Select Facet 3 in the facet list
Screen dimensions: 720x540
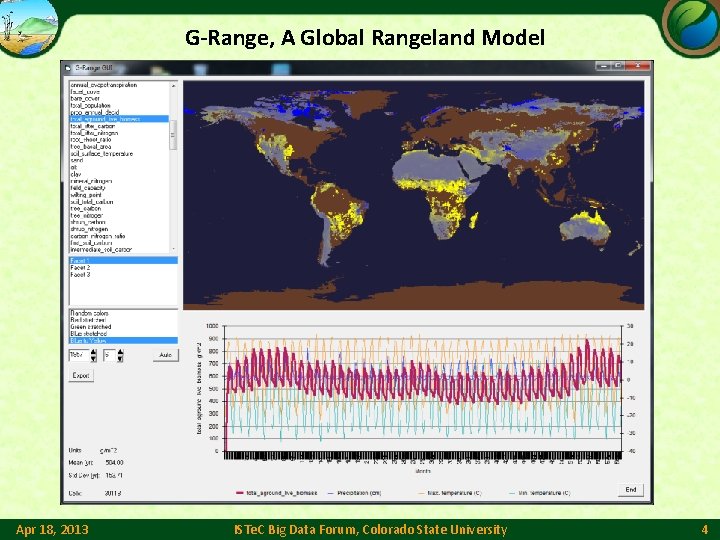coord(80,275)
